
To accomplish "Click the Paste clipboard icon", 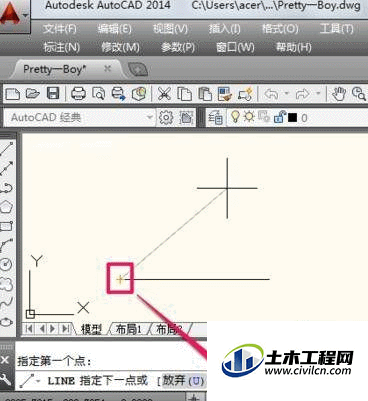I will (x=205, y=94).
